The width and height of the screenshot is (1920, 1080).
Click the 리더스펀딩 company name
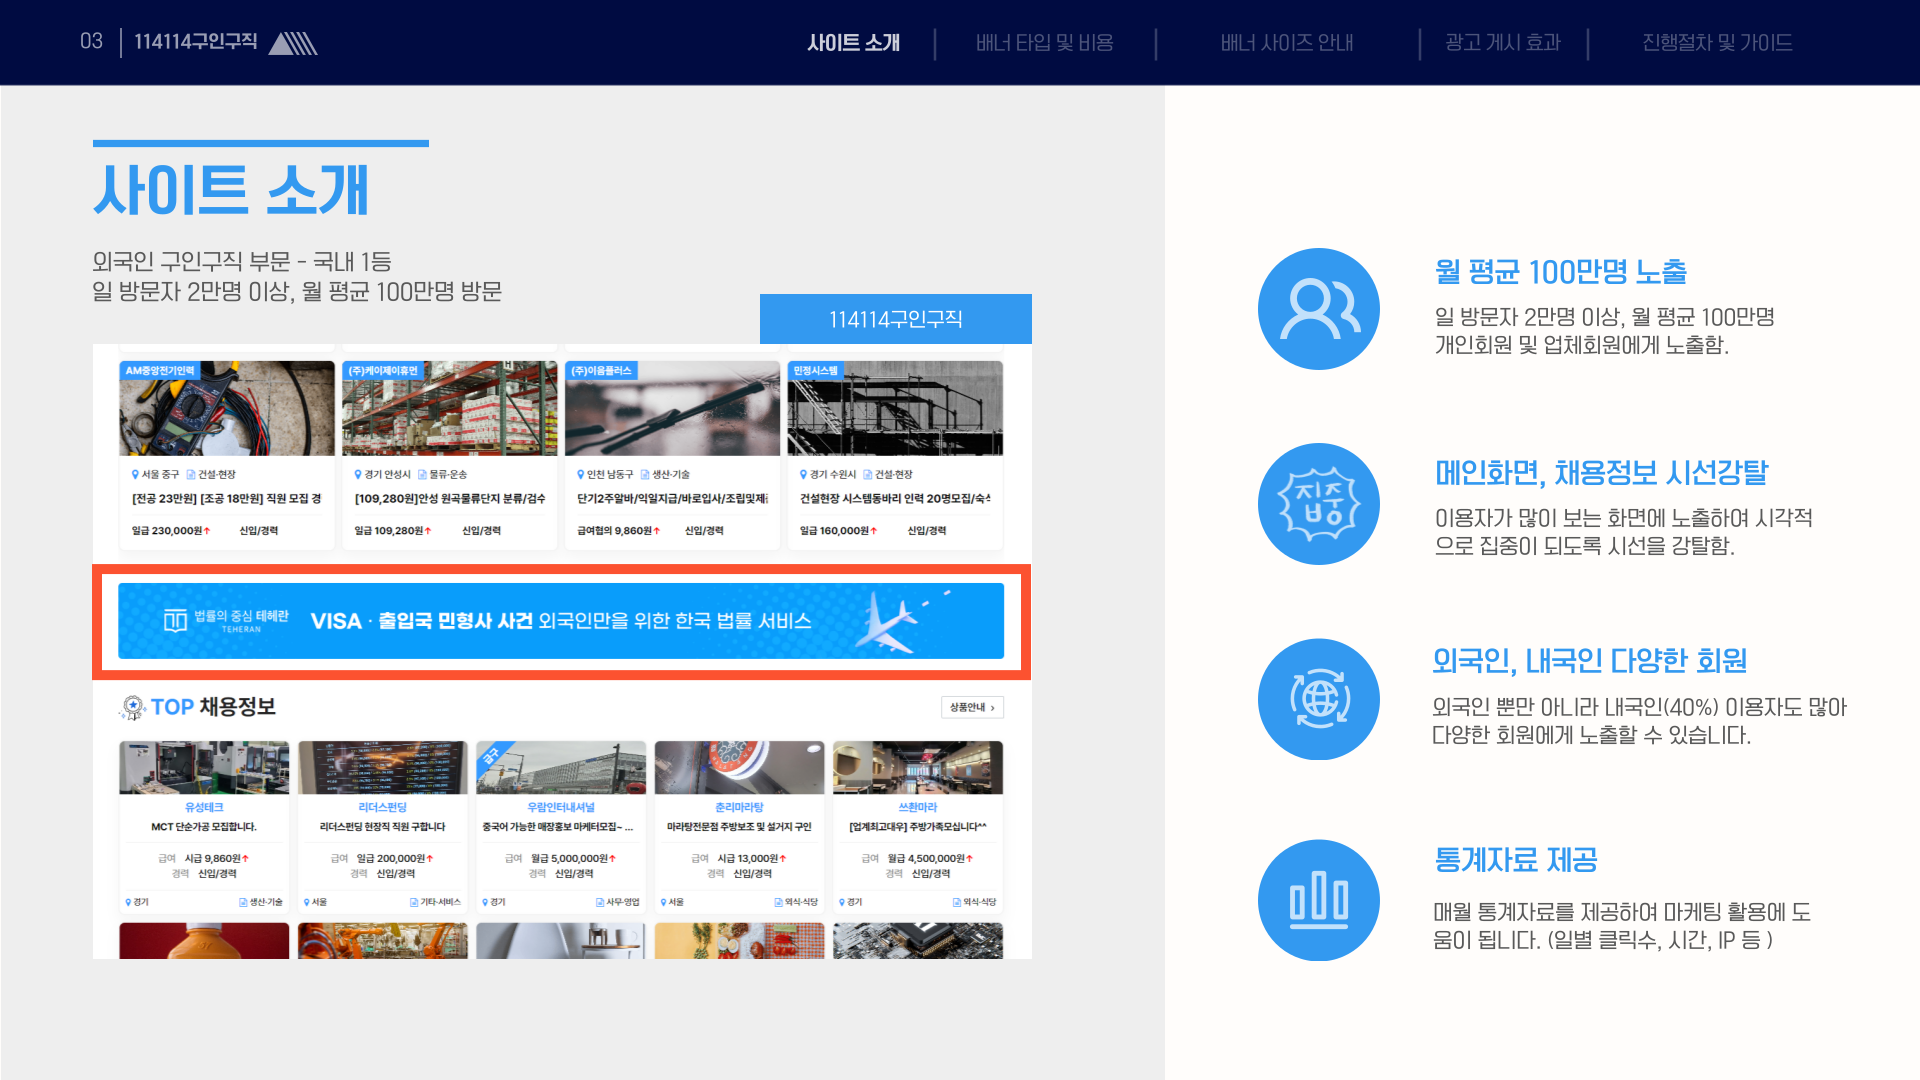383,807
